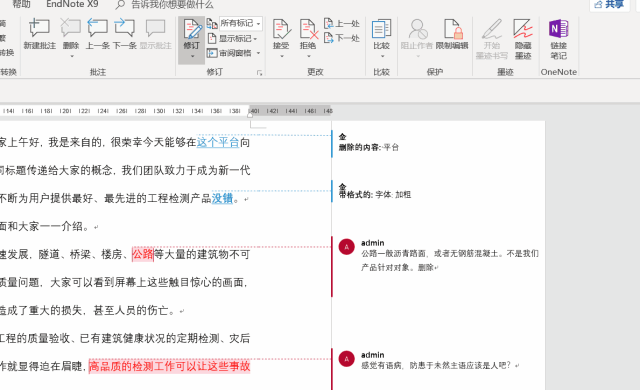The image size is (640, 390).
Task: Click the text 面和大家一一介绍
Action: [44, 226]
